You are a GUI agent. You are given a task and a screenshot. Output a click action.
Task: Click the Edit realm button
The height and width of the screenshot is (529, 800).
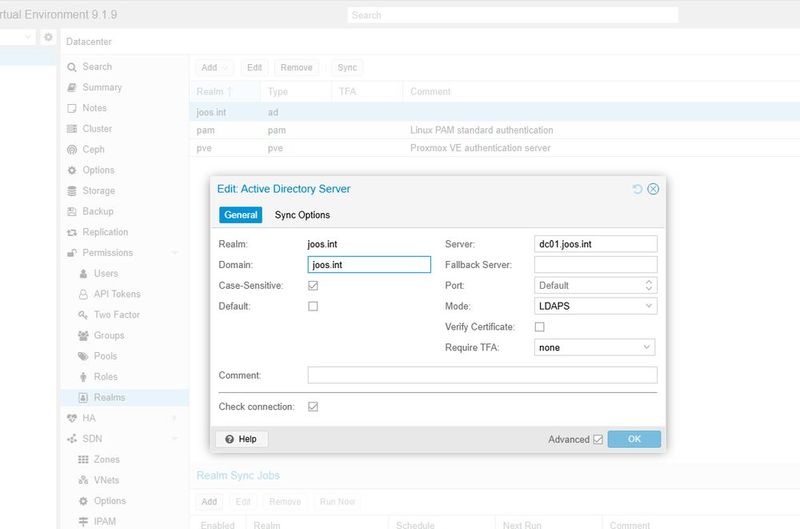(x=254, y=68)
